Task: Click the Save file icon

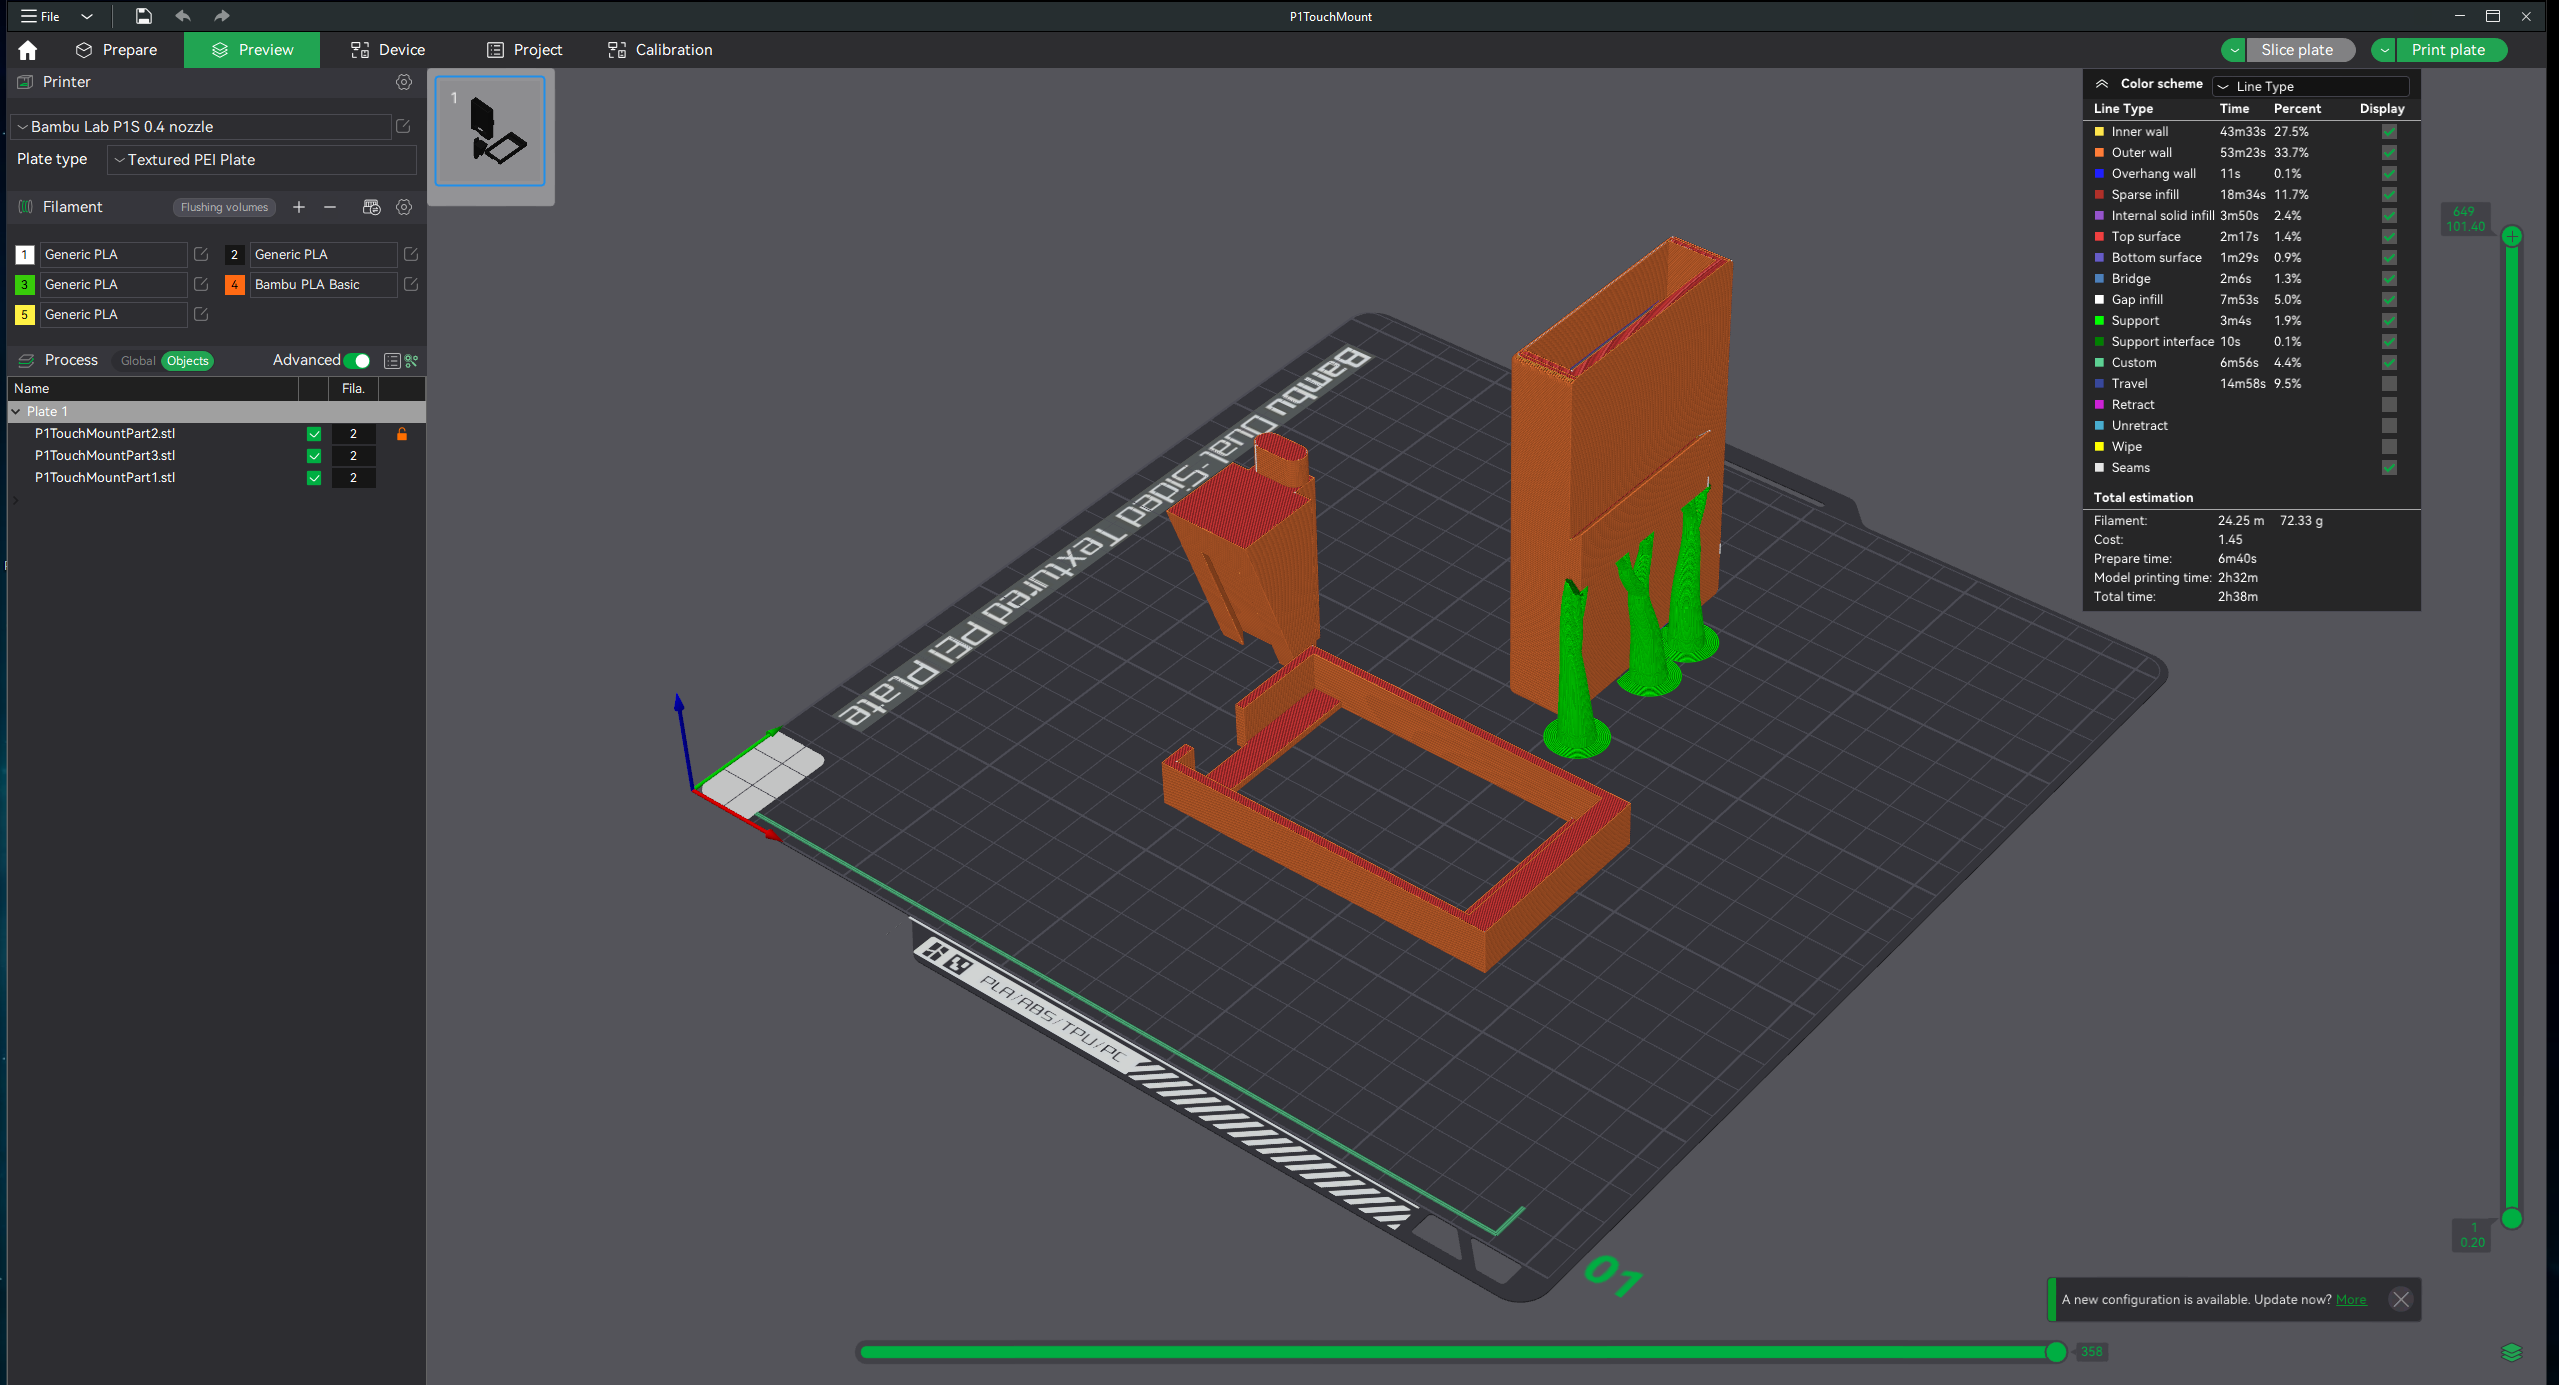Action: [x=144, y=16]
